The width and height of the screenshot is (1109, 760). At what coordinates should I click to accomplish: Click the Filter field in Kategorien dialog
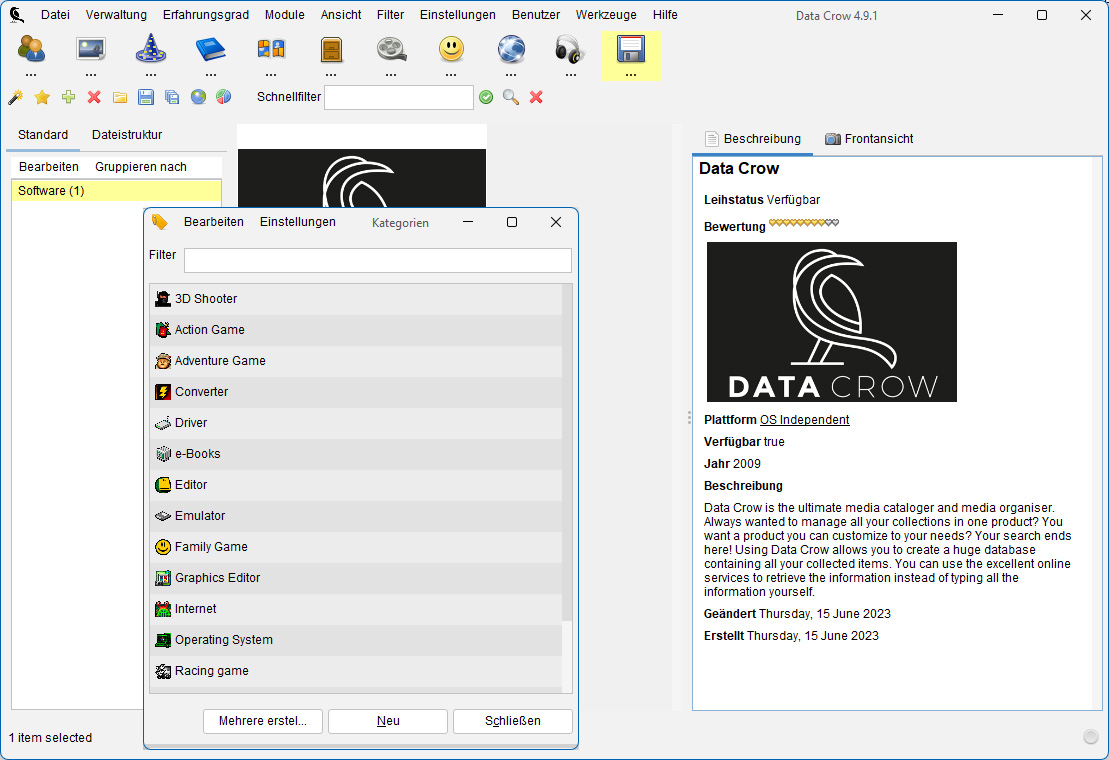tap(378, 260)
